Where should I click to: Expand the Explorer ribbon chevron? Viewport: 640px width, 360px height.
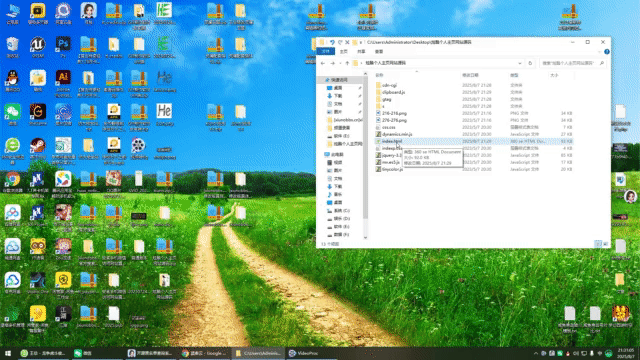pyautogui.click(x=599, y=52)
